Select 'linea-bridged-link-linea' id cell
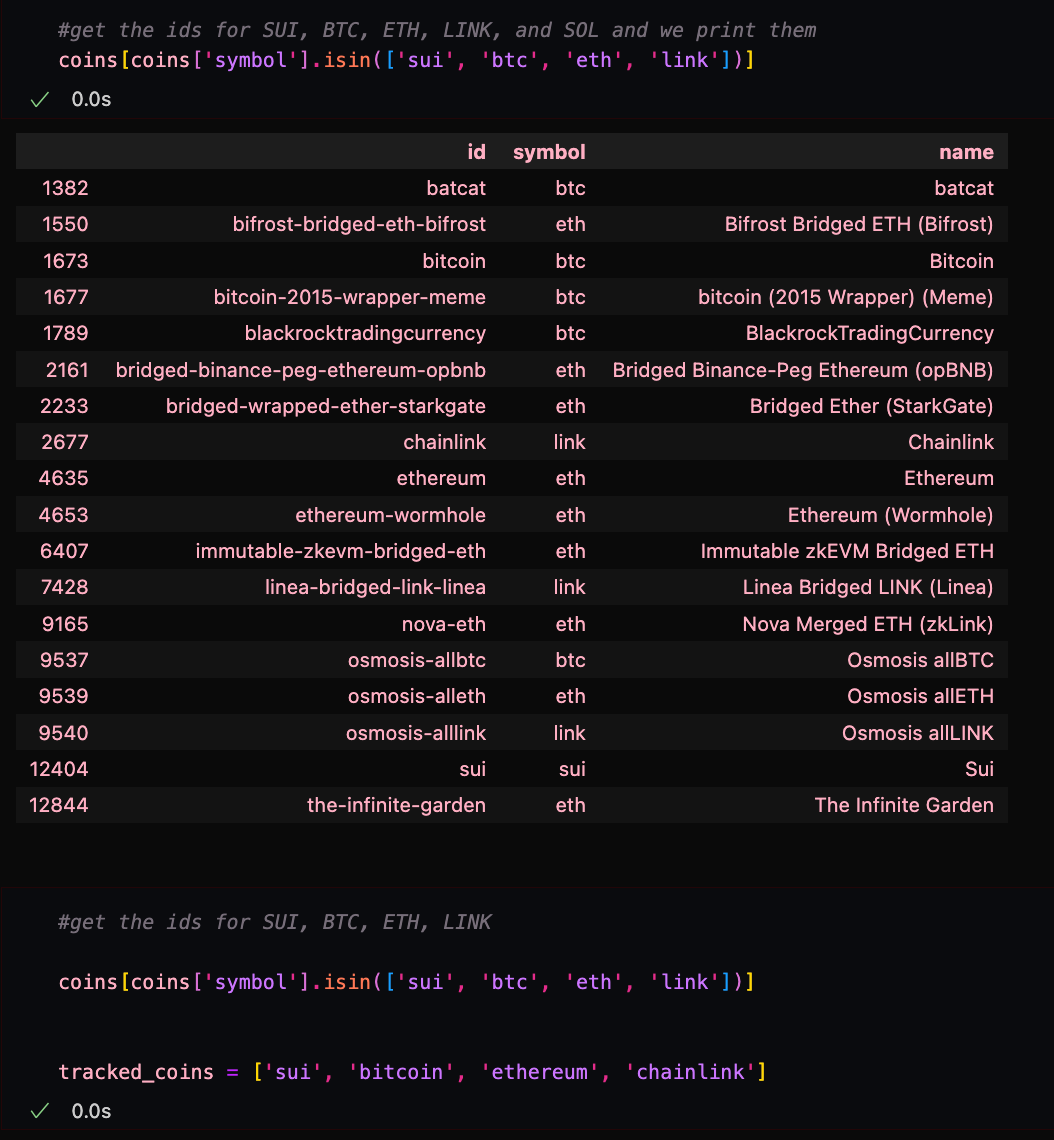This screenshot has height=1140, width=1054. click(375, 587)
